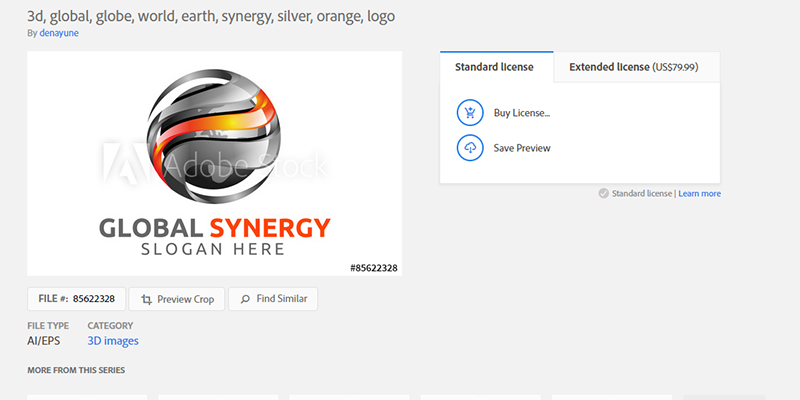Click the magnifier icon in Find Similar

245,299
